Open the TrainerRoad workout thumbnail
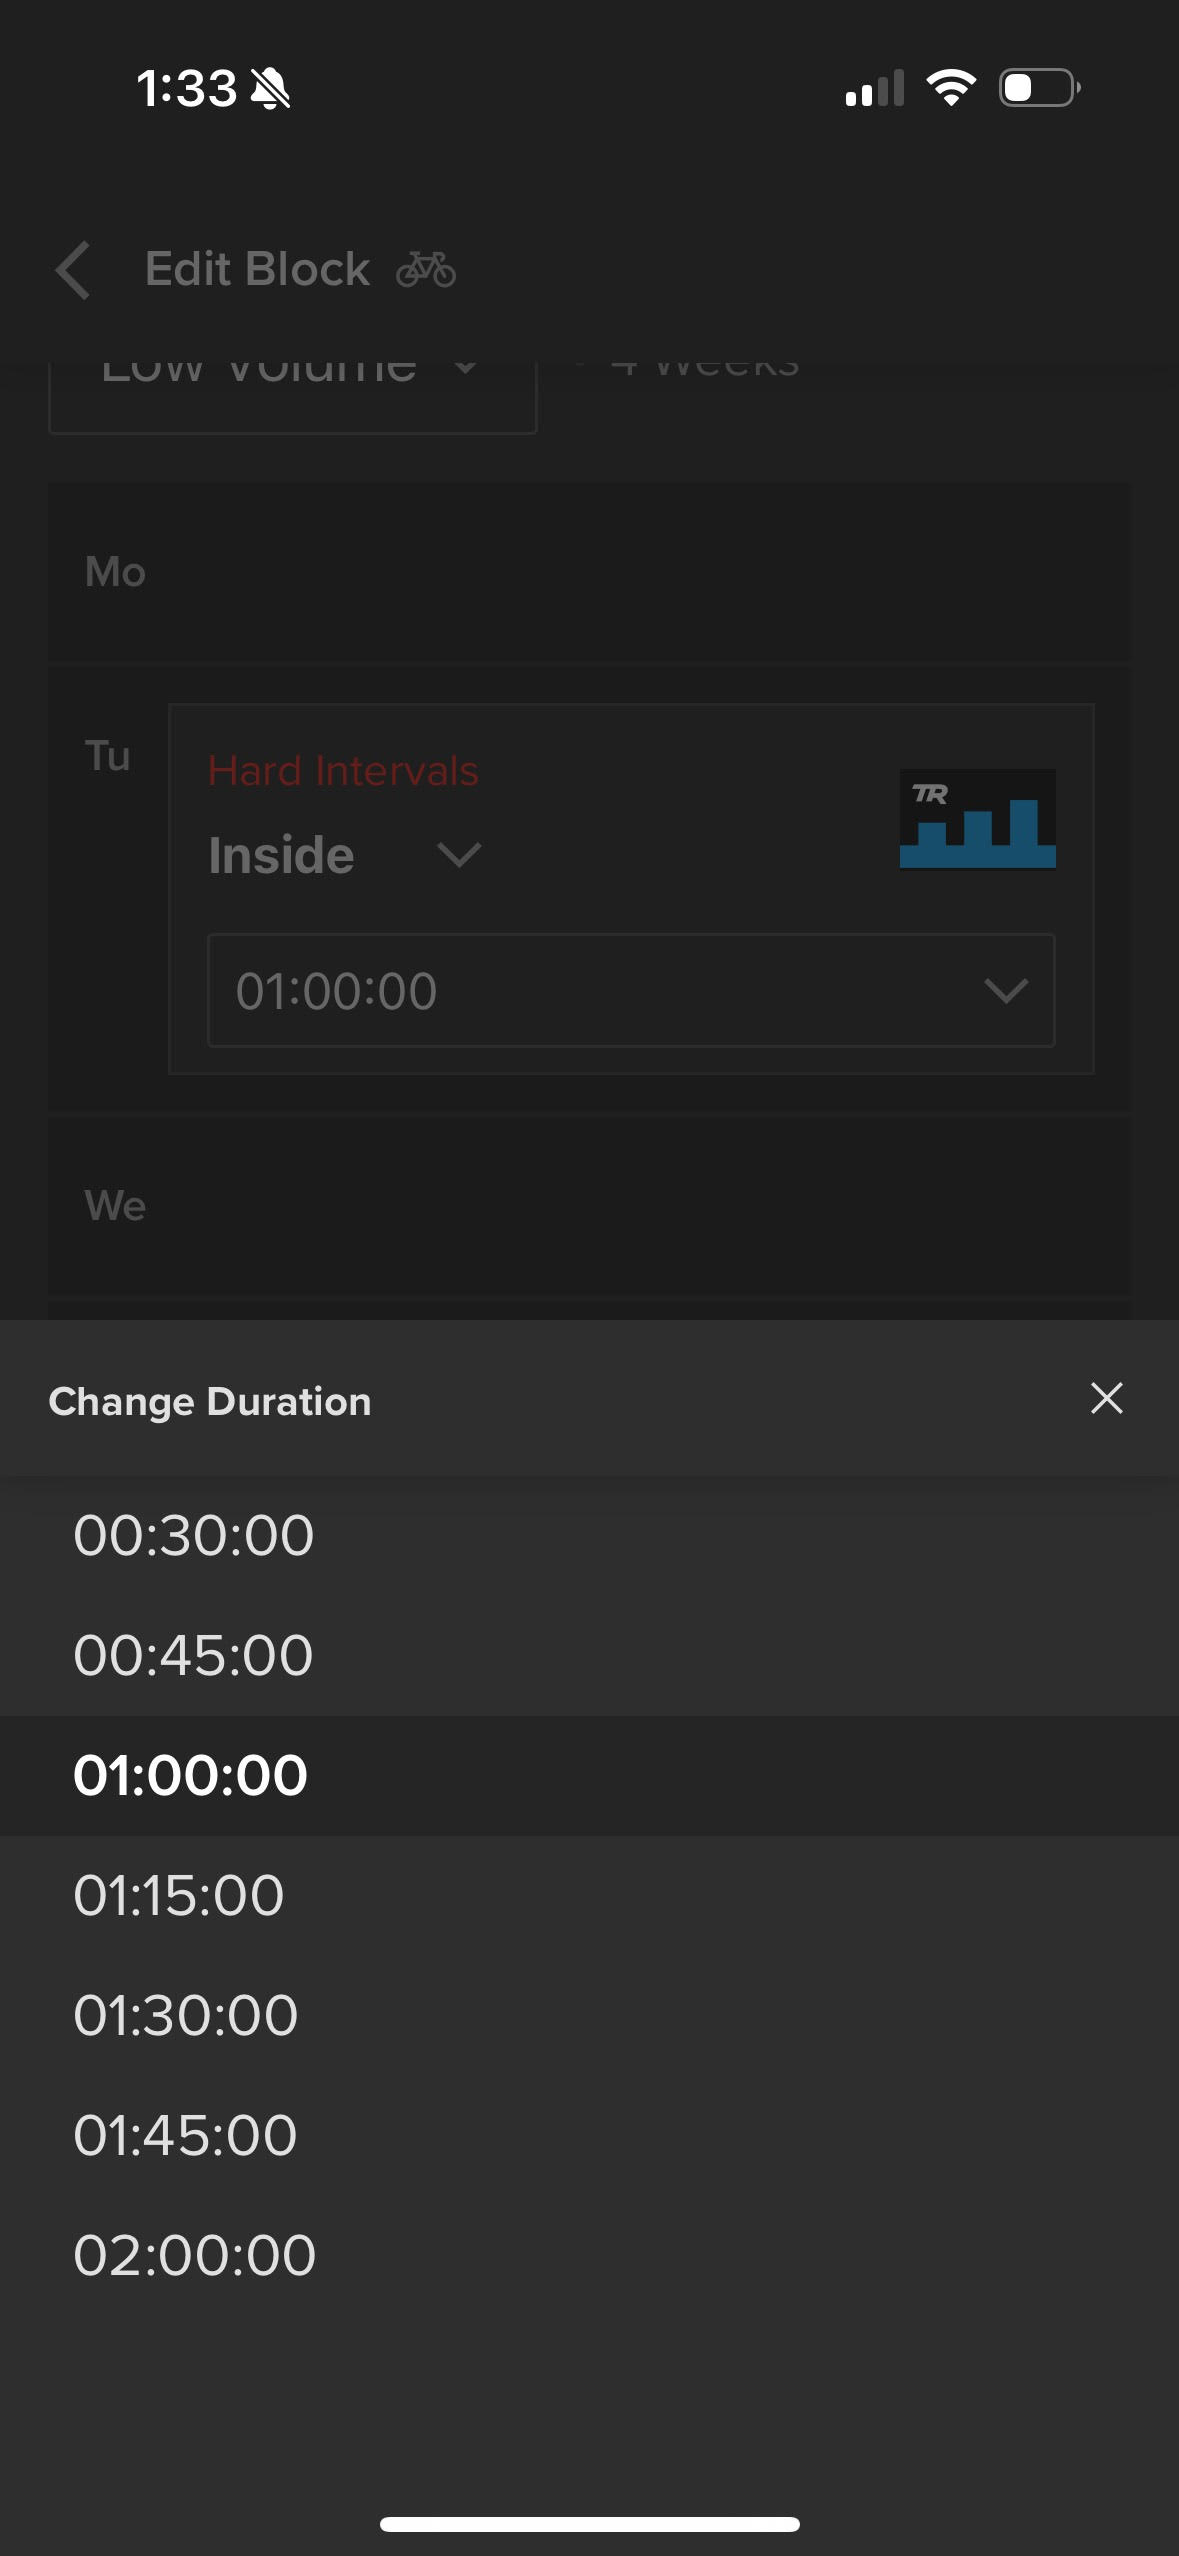 click(x=977, y=818)
